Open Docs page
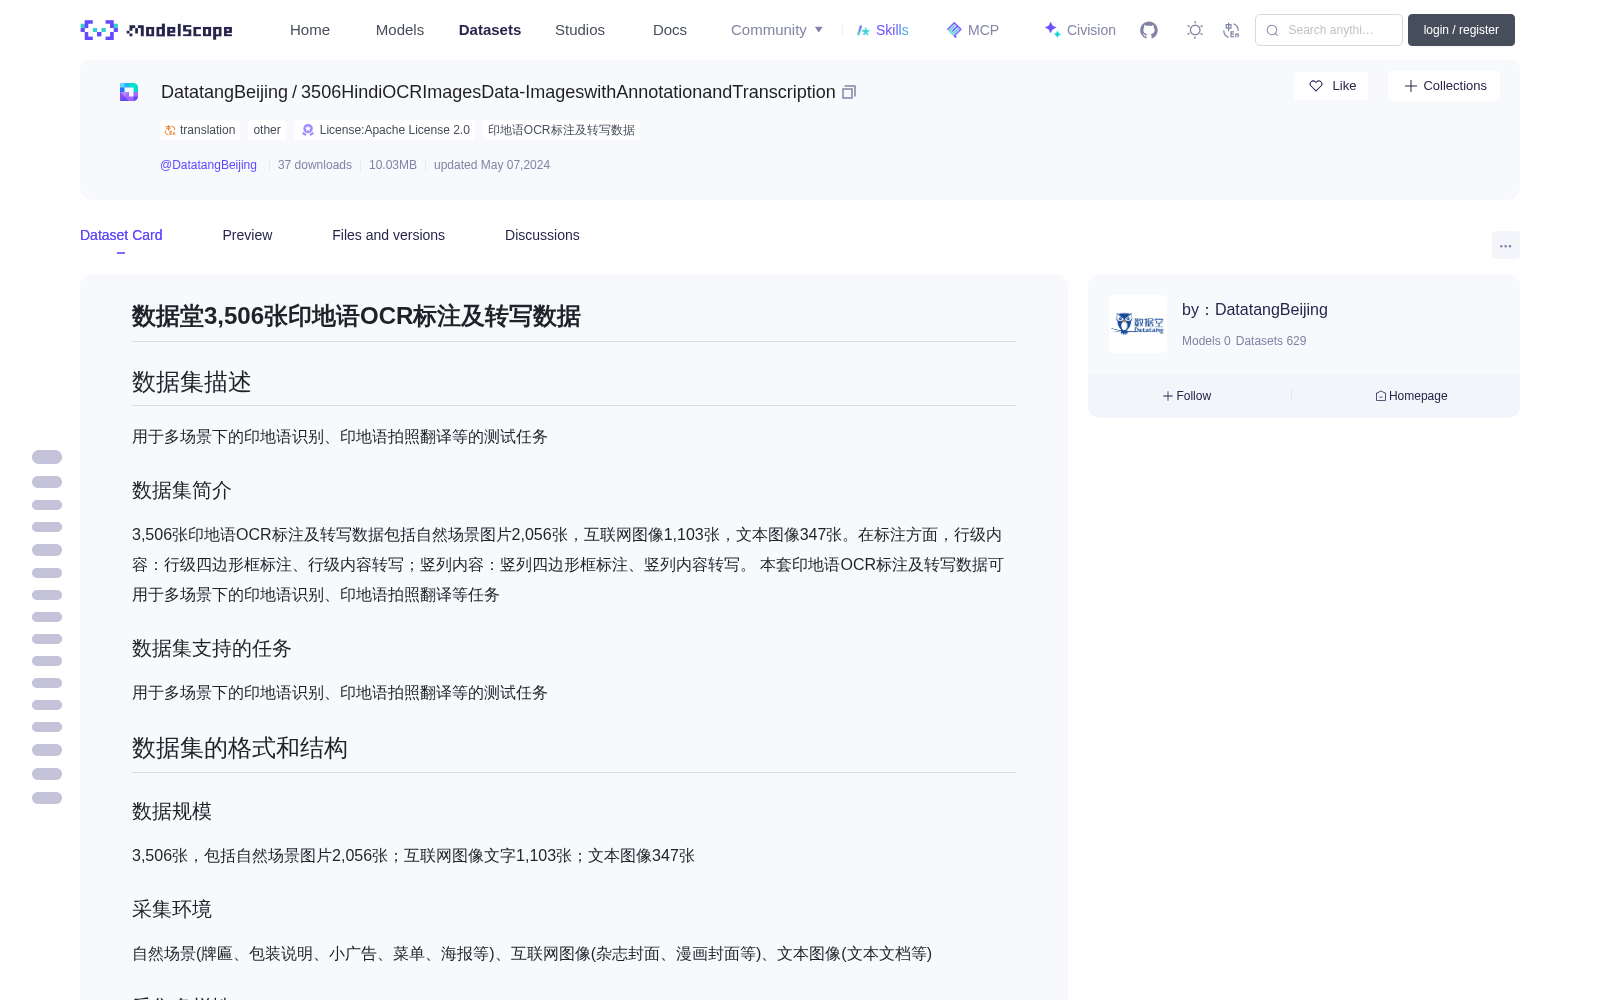 point(670,30)
